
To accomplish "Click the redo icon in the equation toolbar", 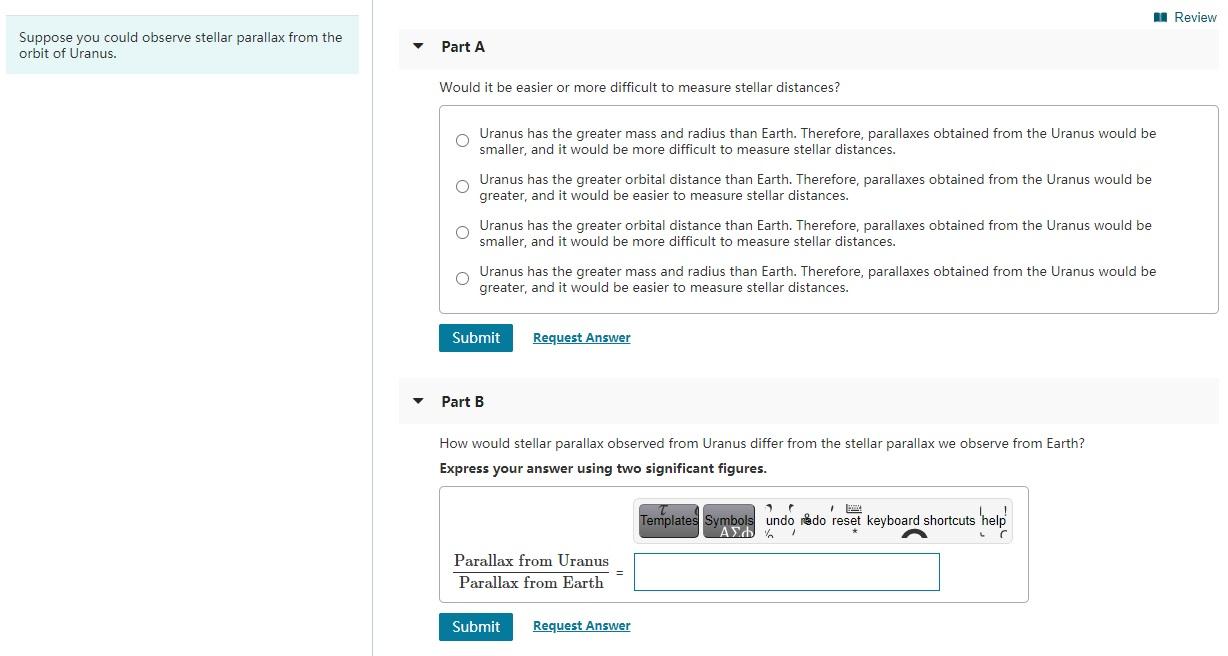I will point(813,520).
